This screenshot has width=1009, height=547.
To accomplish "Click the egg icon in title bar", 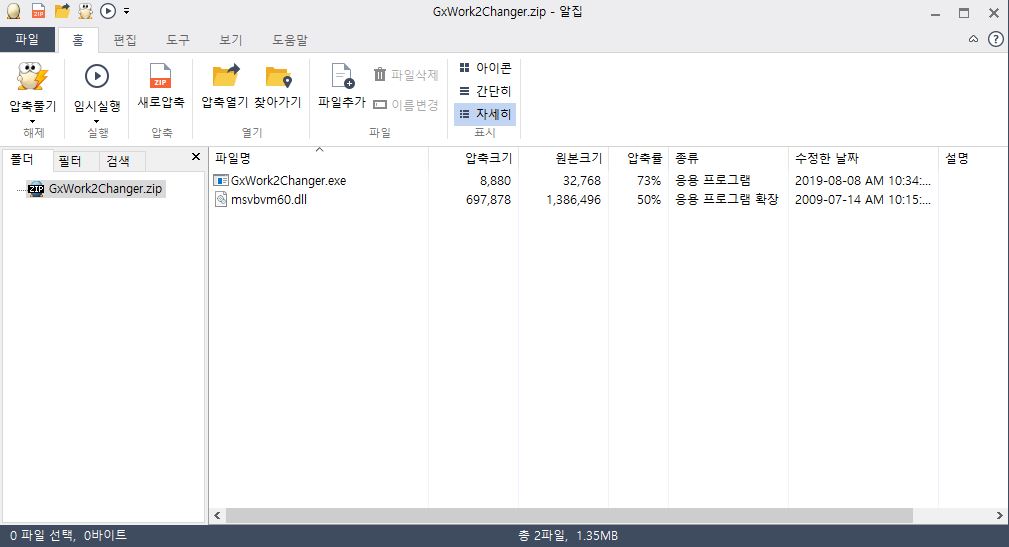I will coord(14,11).
